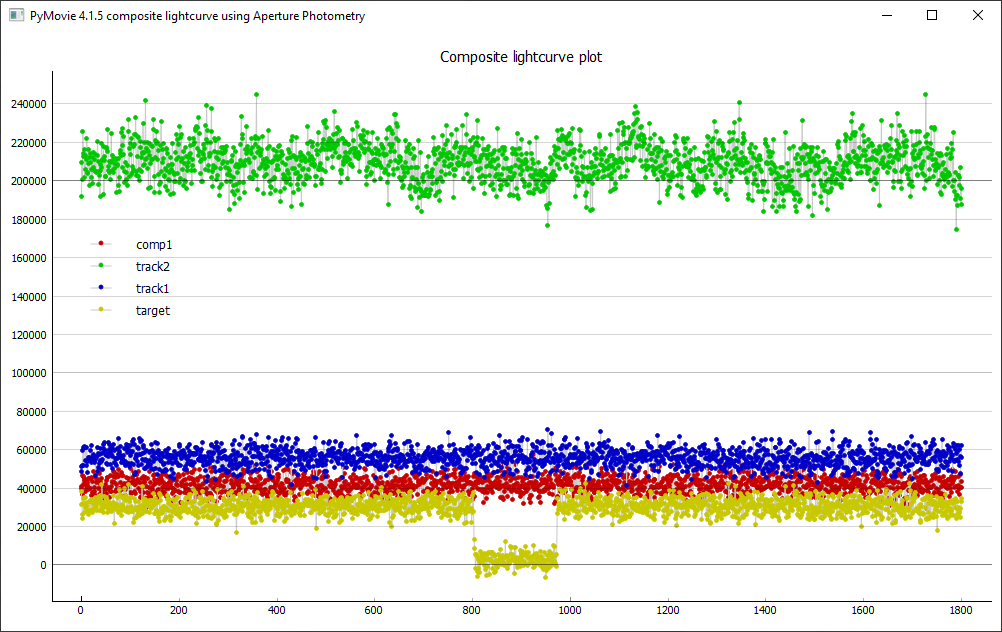Image resolution: width=1002 pixels, height=632 pixels.
Task: Click the yellow target dip near zero
Action: pyautogui.click(x=515, y=559)
